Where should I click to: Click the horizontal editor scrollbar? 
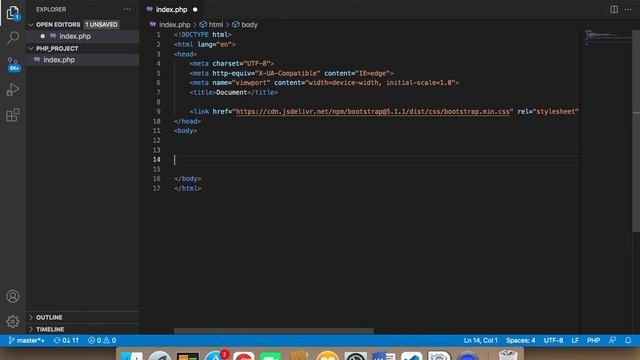pos(273,331)
